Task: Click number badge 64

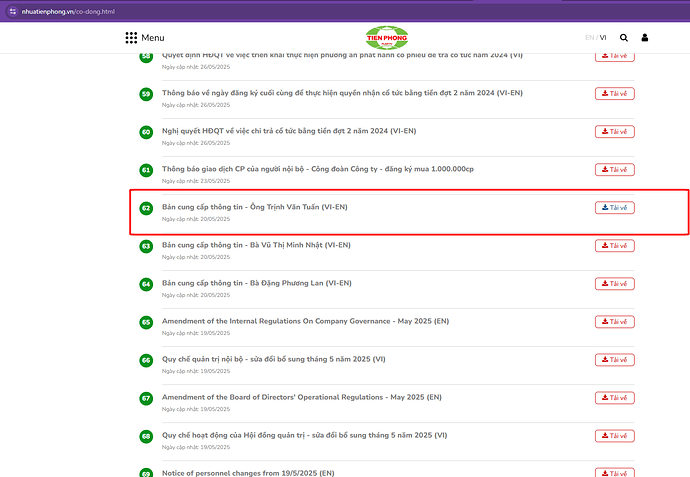Action: tap(146, 284)
